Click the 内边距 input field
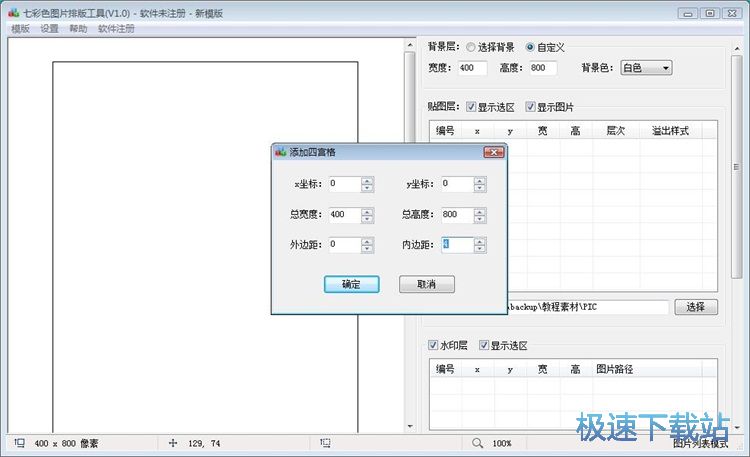 [x=458, y=245]
